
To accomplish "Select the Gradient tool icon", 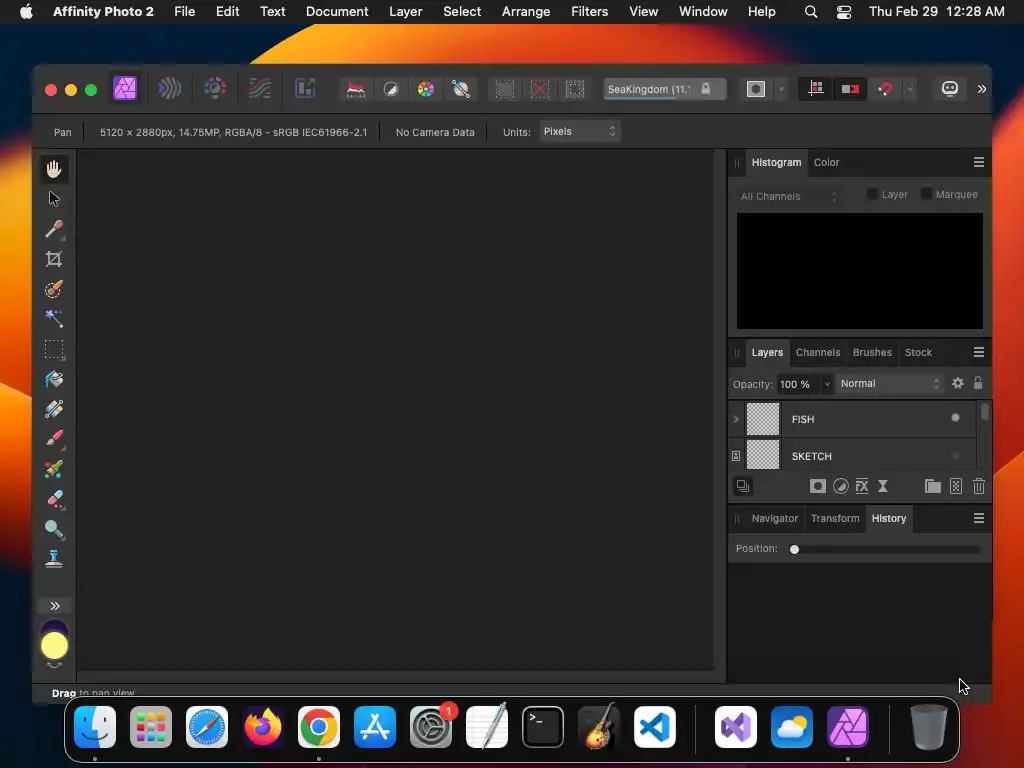I will pos(54,409).
